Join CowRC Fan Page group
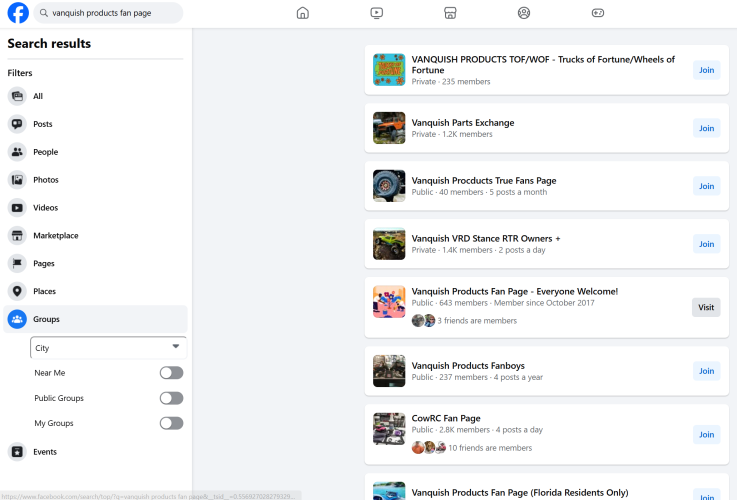The width and height of the screenshot is (737, 500). (x=706, y=435)
